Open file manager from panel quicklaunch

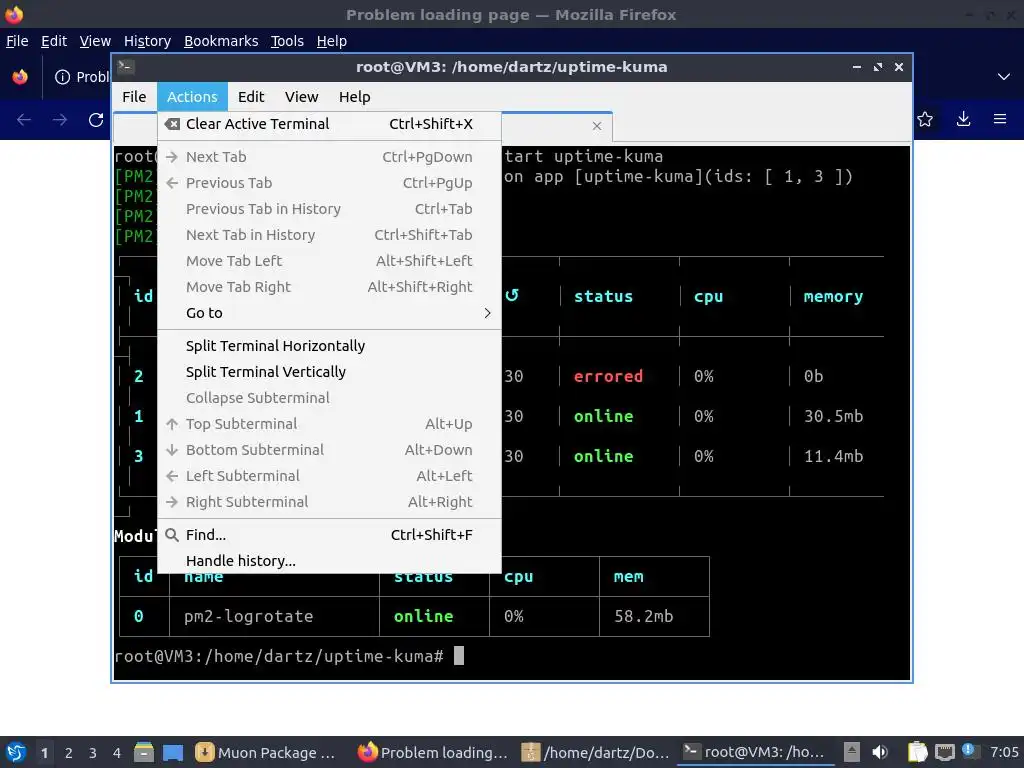click(x=144, y=752)
